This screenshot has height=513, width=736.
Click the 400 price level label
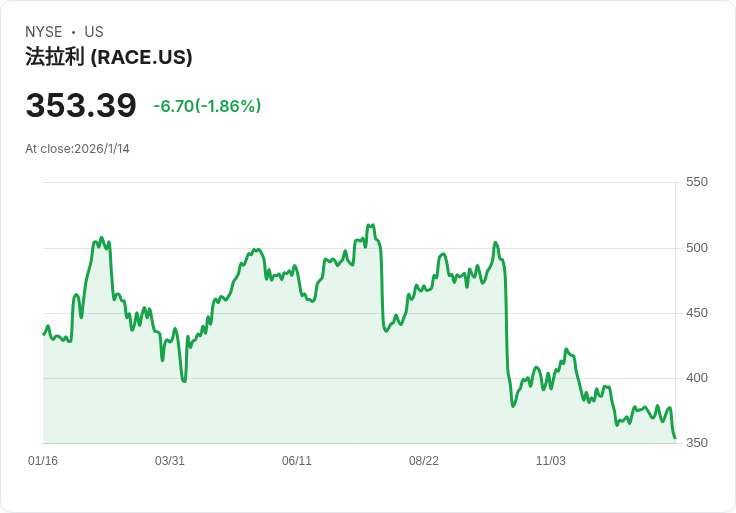tap(696, 378)
